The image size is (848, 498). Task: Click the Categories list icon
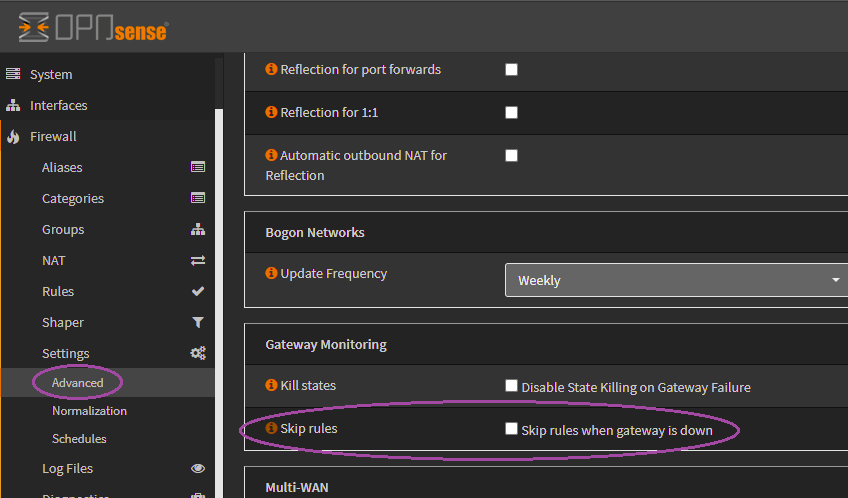pos(198,198)
